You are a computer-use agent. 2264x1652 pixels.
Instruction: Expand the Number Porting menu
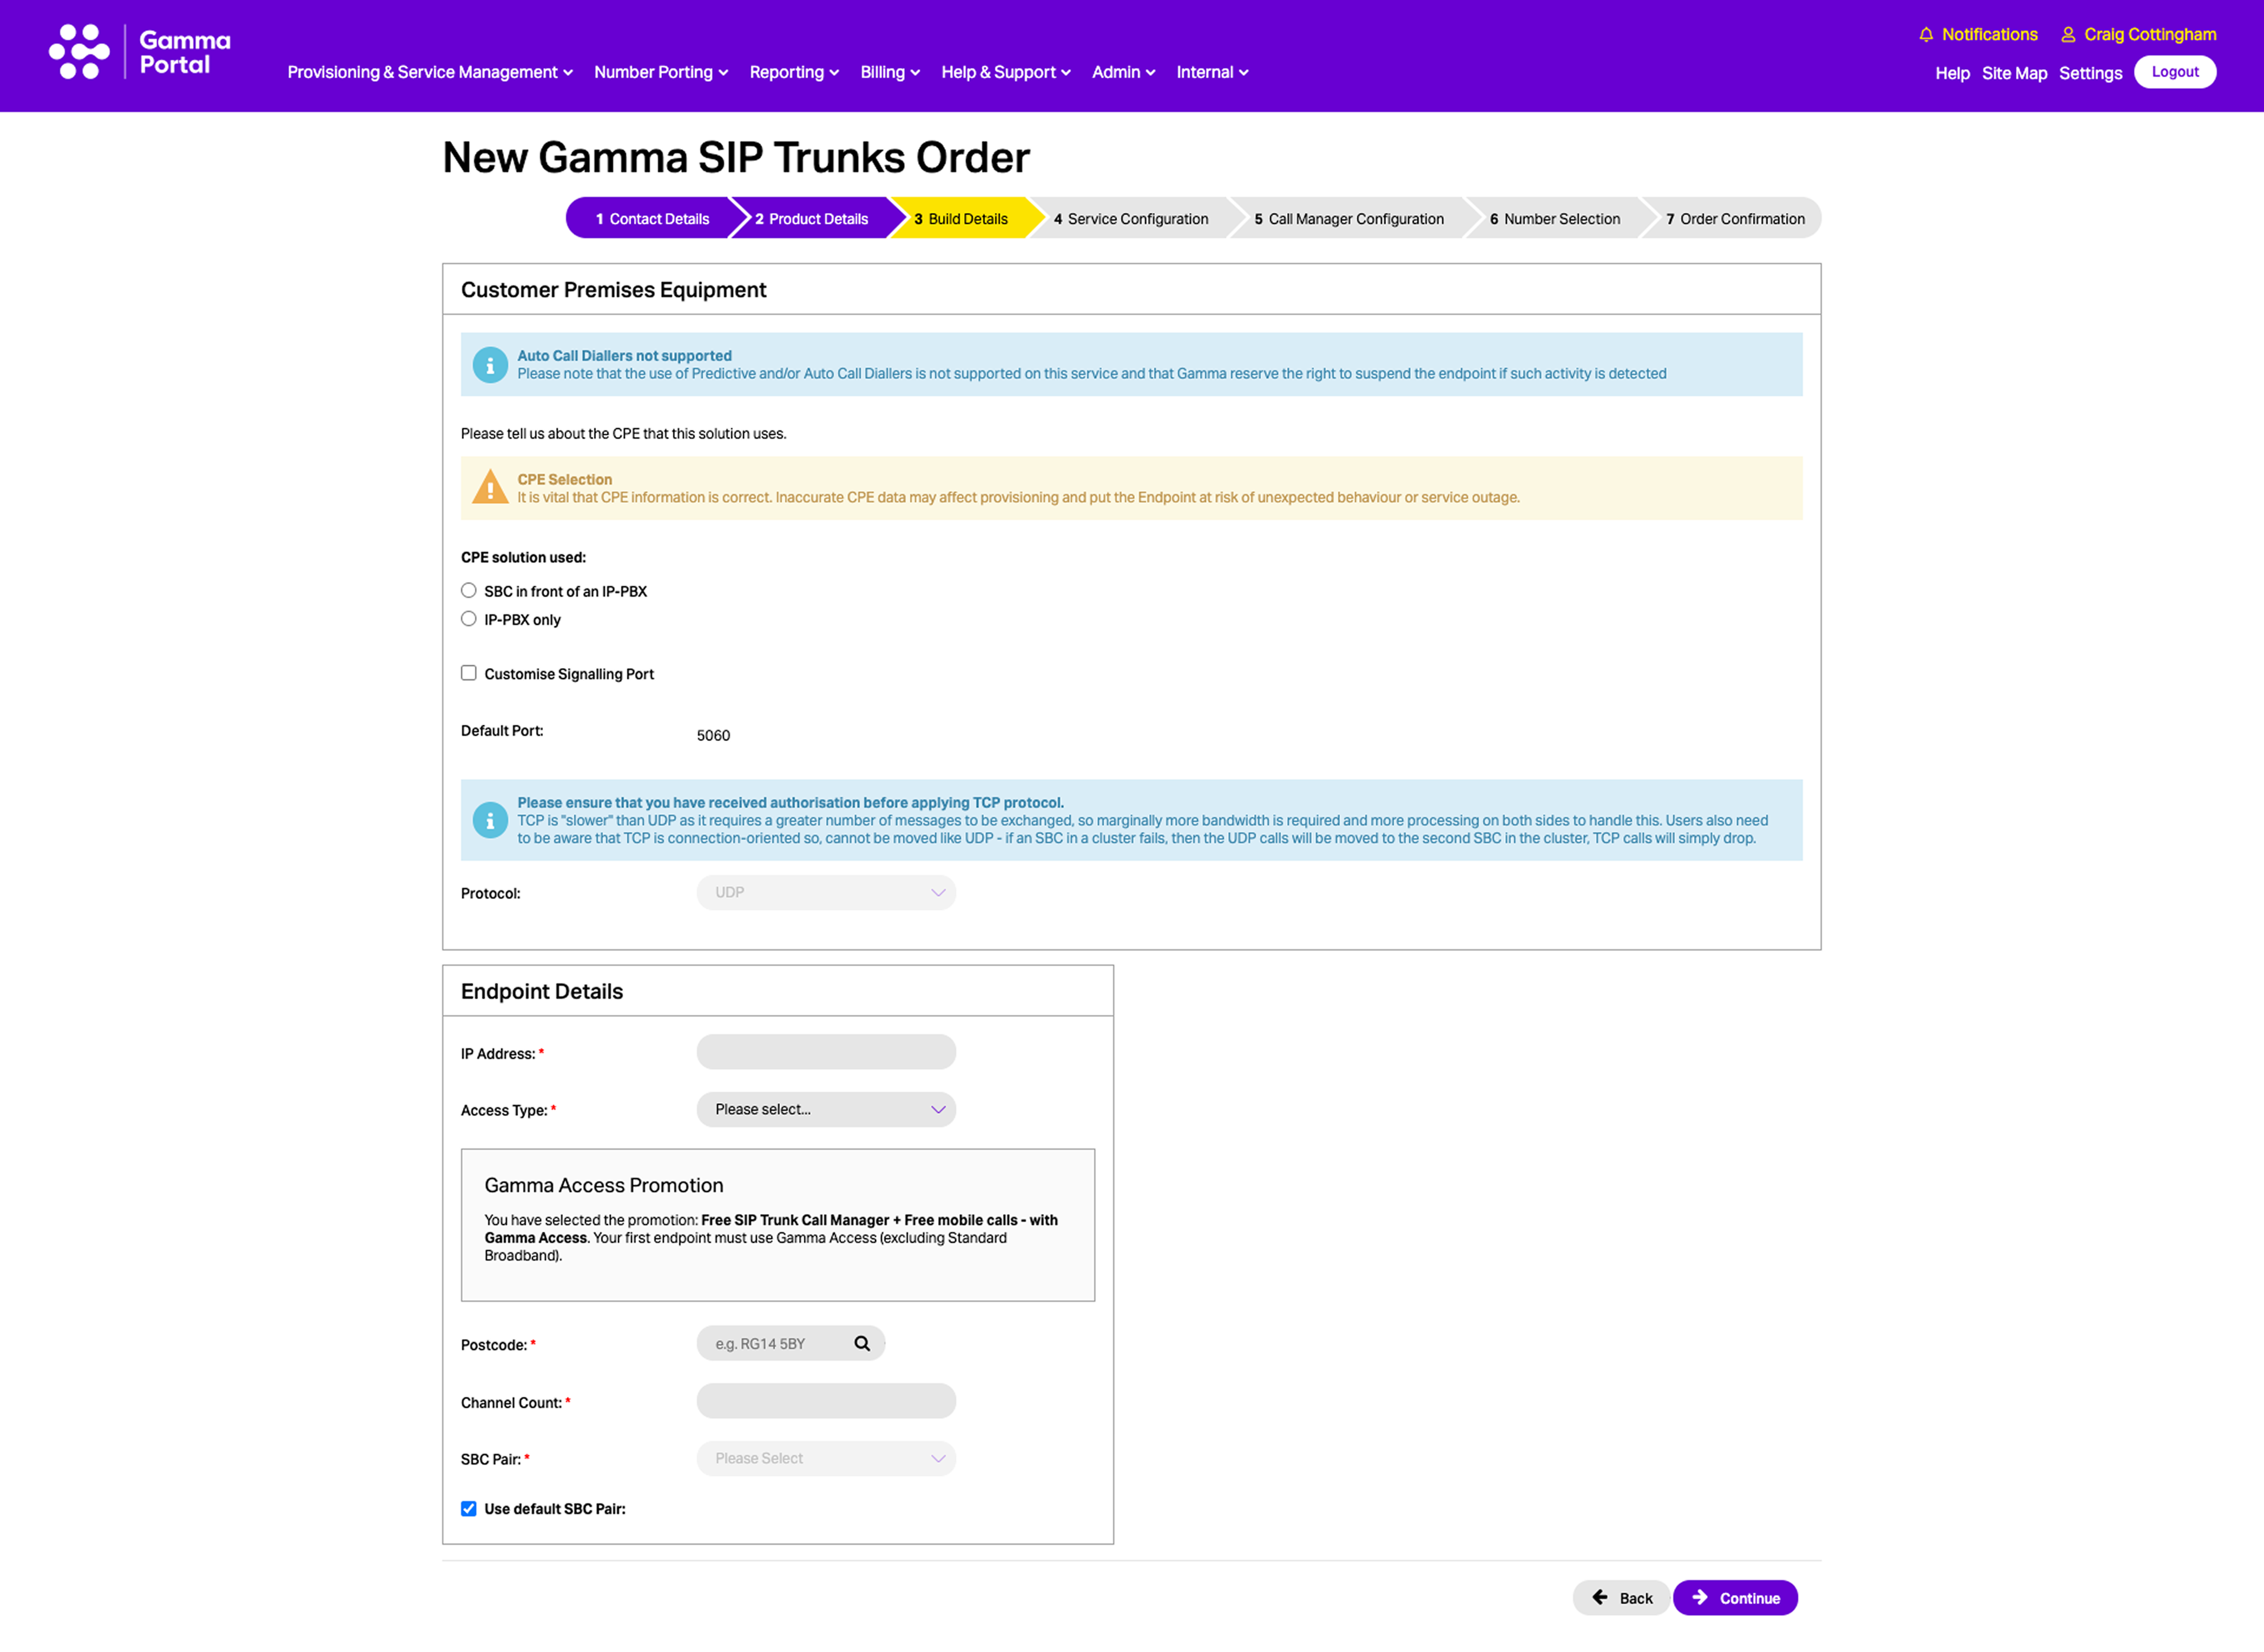point(661,72)
